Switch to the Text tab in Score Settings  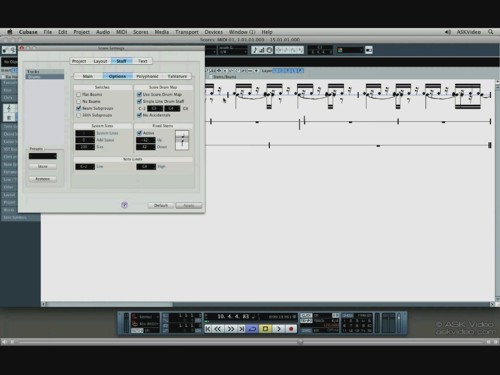143,61
